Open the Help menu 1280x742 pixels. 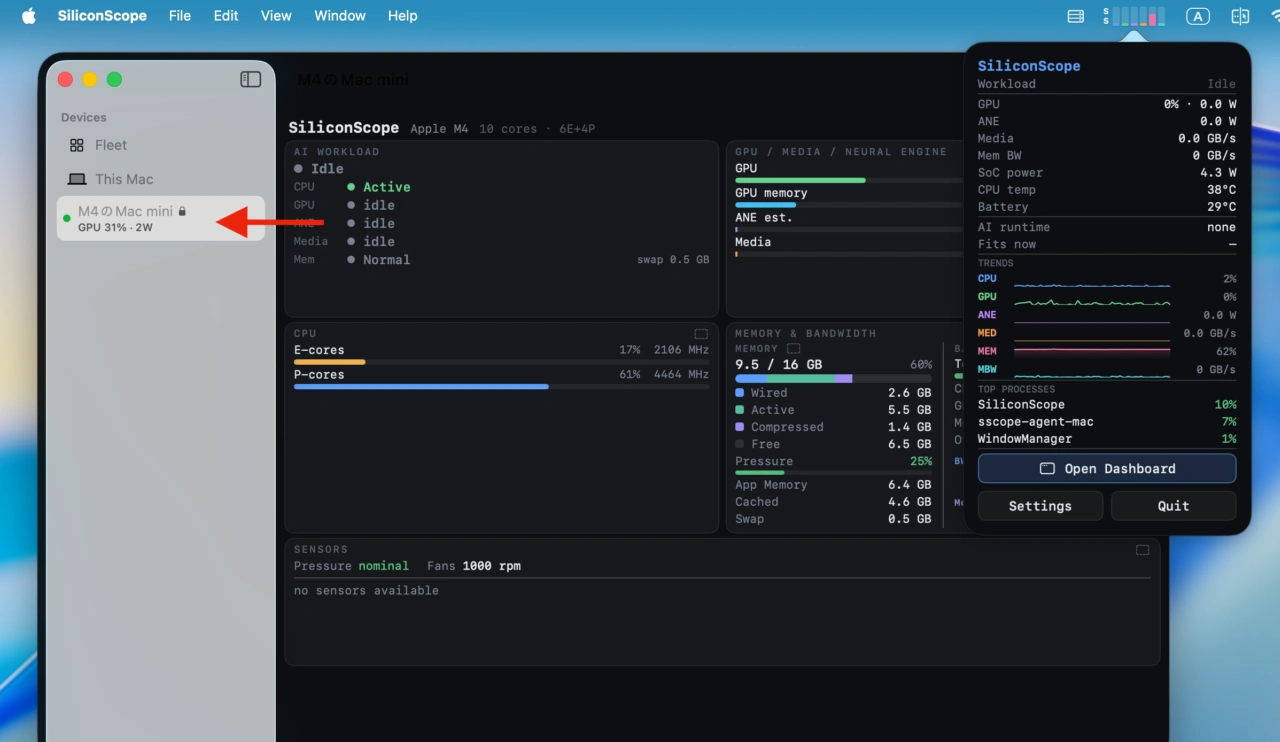(403, 16)
